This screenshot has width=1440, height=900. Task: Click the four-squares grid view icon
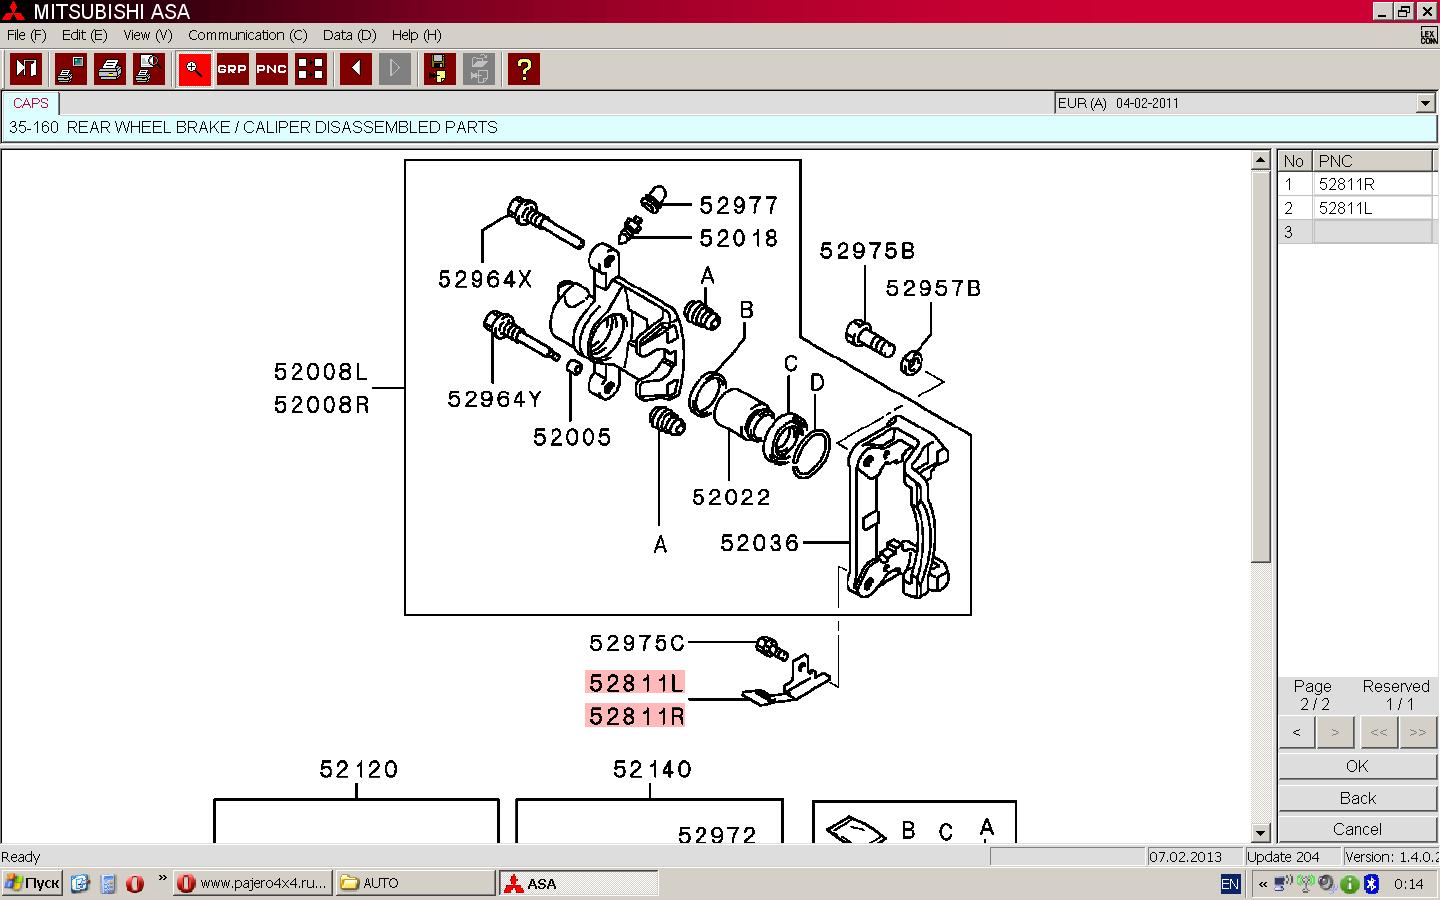(311, 69)
